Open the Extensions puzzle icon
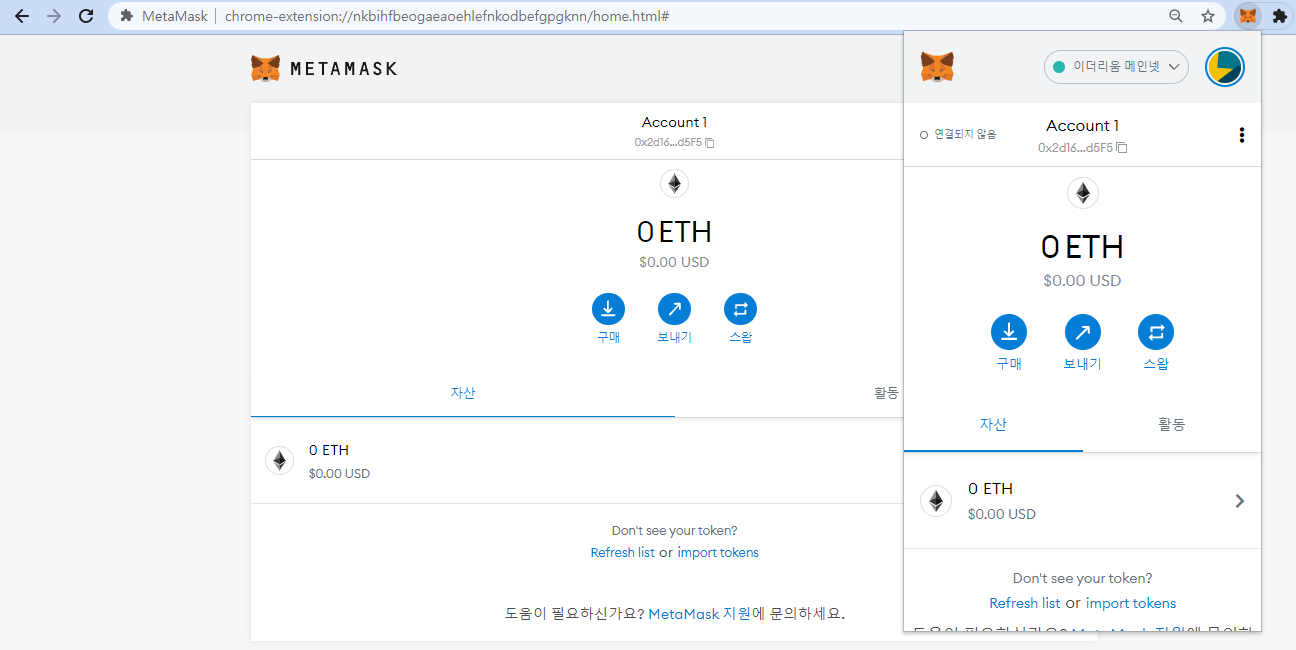 (x=1280, y=16)
